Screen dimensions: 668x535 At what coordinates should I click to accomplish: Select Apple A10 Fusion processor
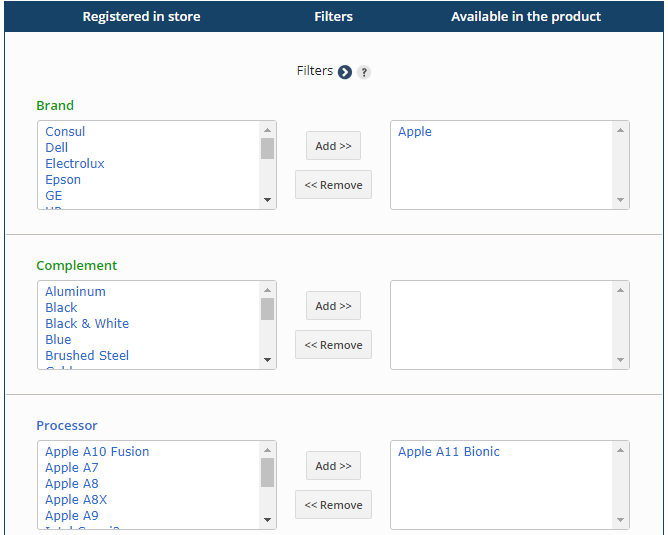[x=97, y=452]
